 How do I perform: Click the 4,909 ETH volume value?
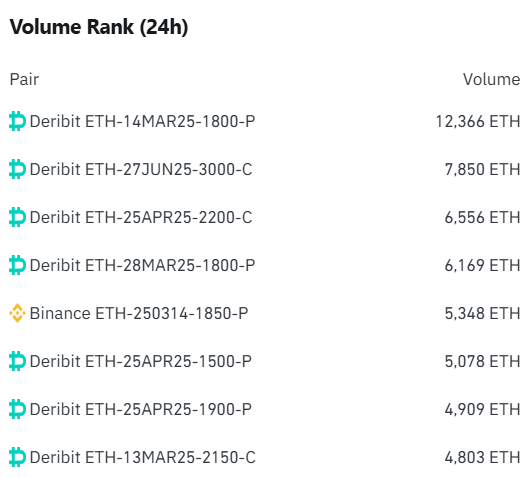click(x=482, y=409)
